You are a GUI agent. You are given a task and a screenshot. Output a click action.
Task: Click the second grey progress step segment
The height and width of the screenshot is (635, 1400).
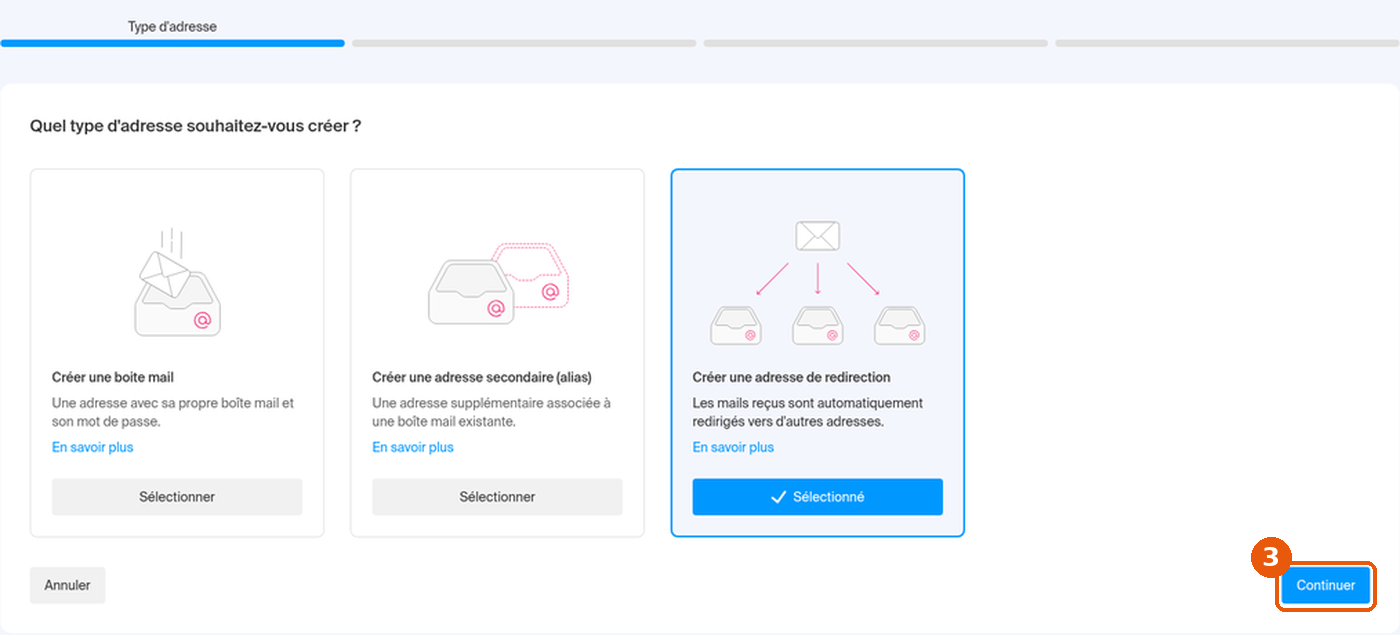524,43
